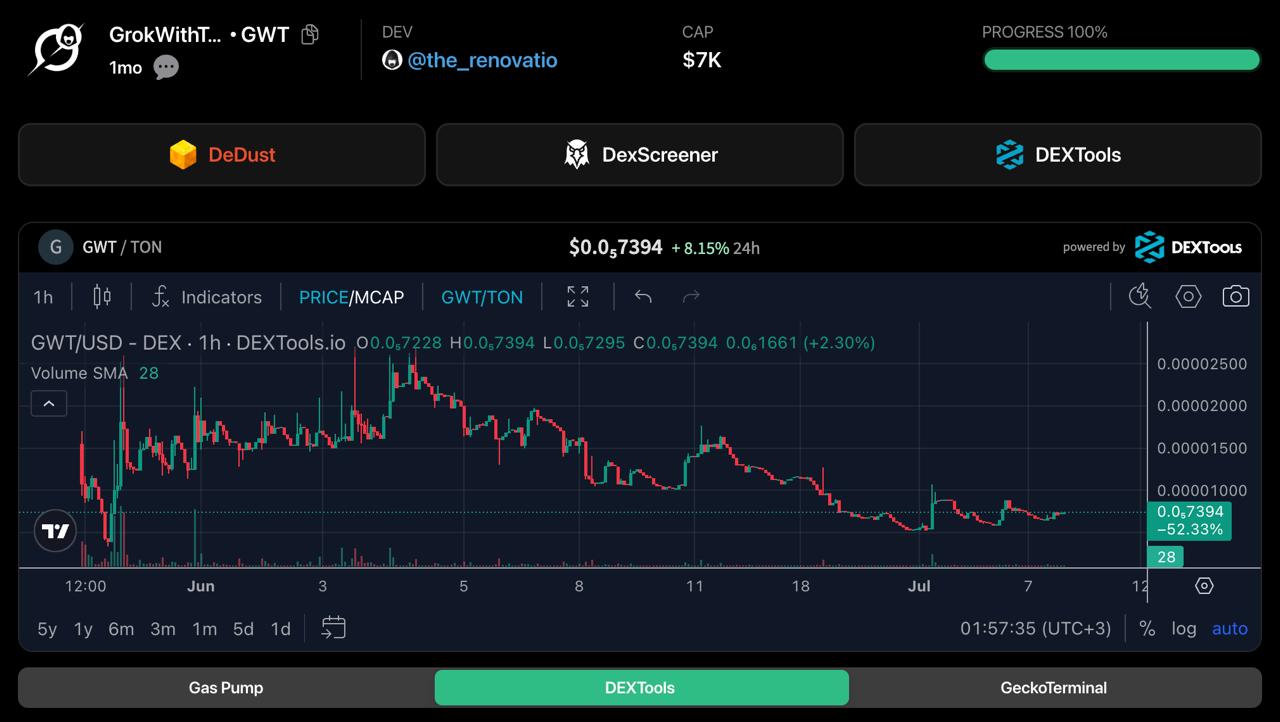Open the price scale settings hexagon icon
Screen dimensions: 1280x722
tap(1204, 586)
